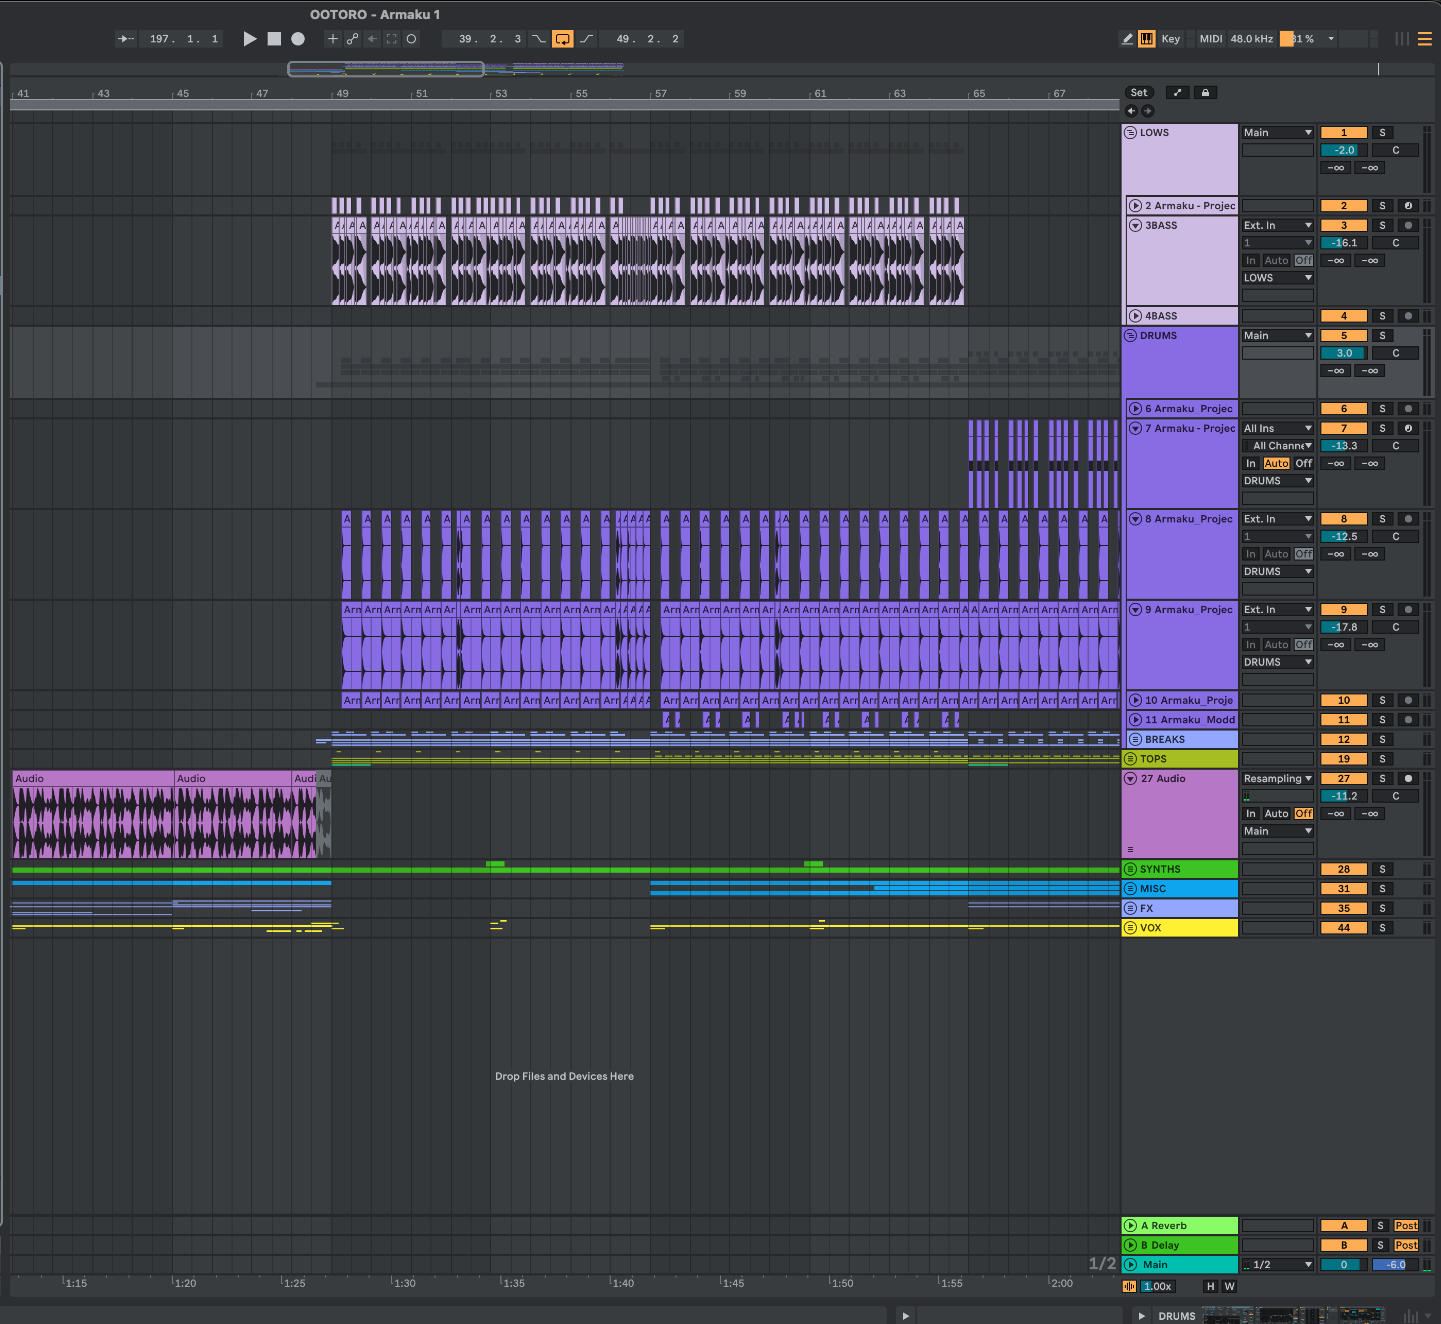Jump to previous locator arrow
Viewport: 1441px width, 1324px height.
[x=1131, y=111]
